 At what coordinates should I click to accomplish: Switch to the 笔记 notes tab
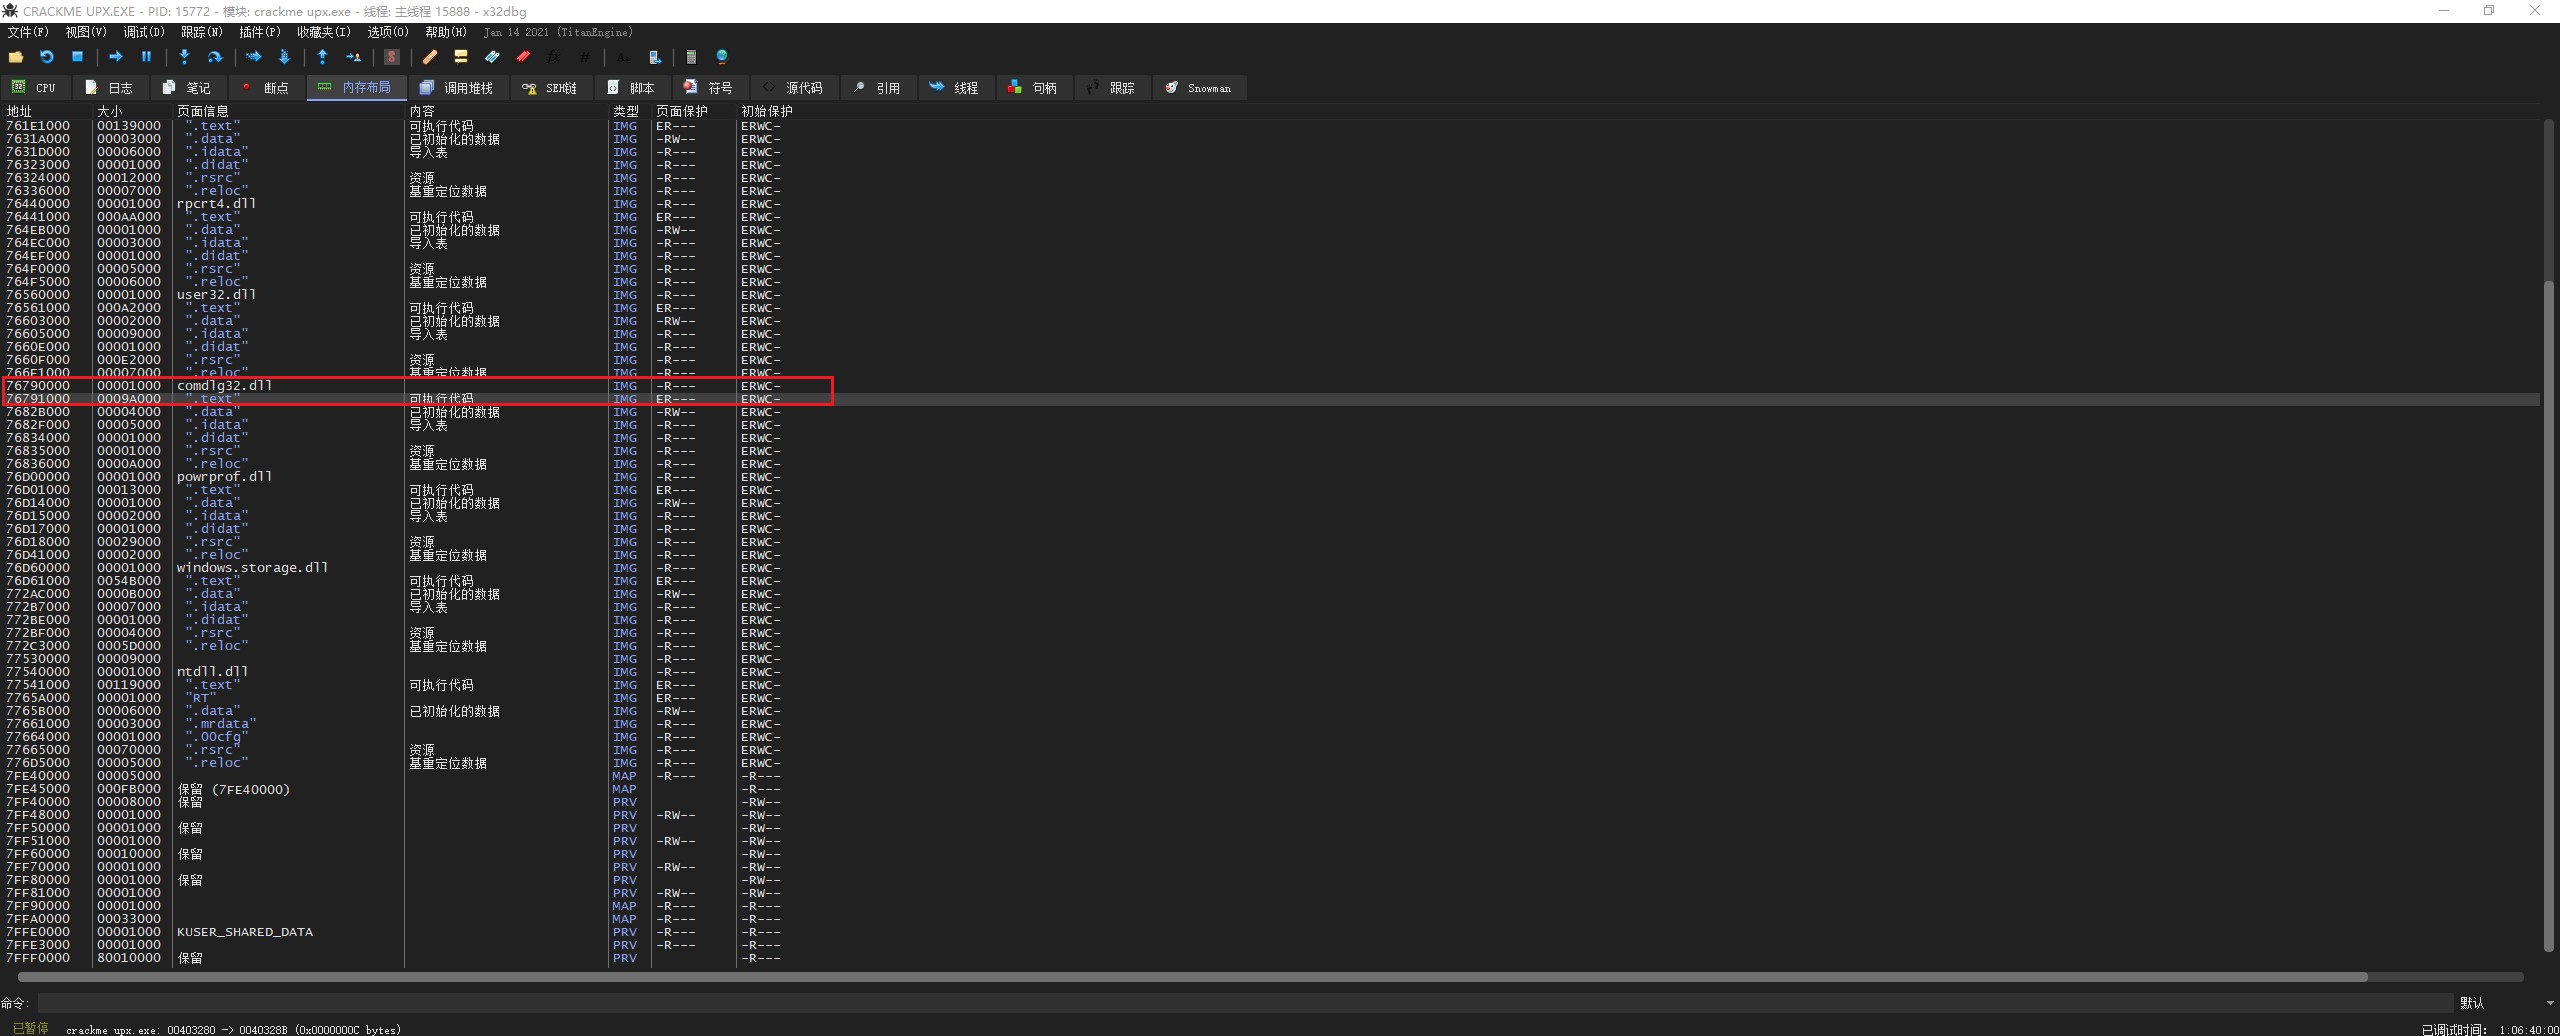click(x=187, y=88)
